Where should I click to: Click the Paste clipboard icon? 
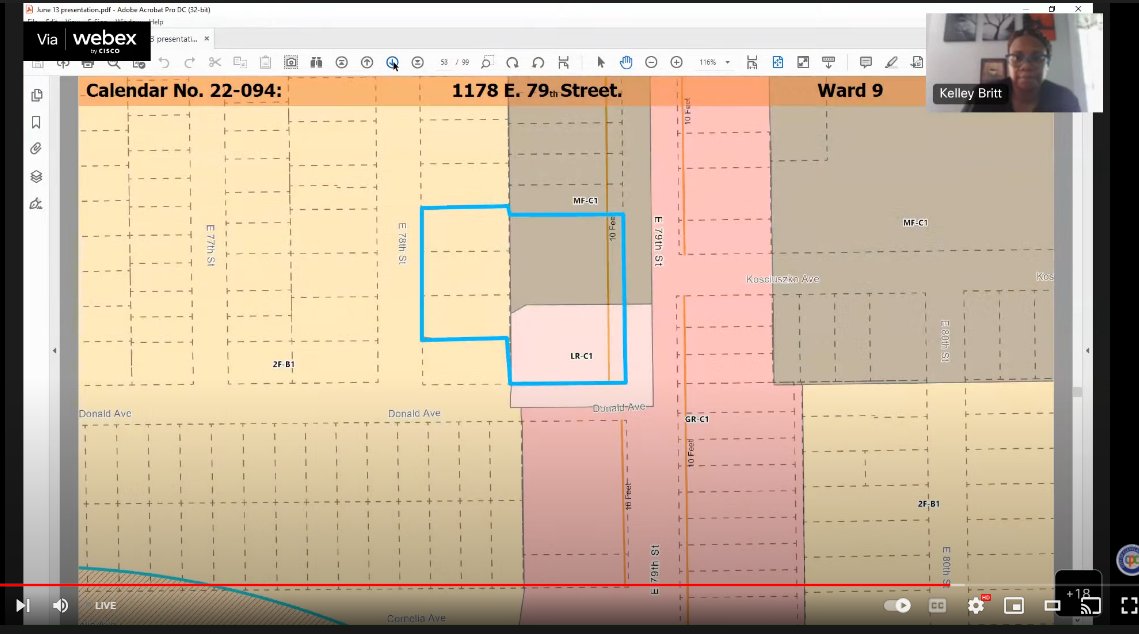265,62
